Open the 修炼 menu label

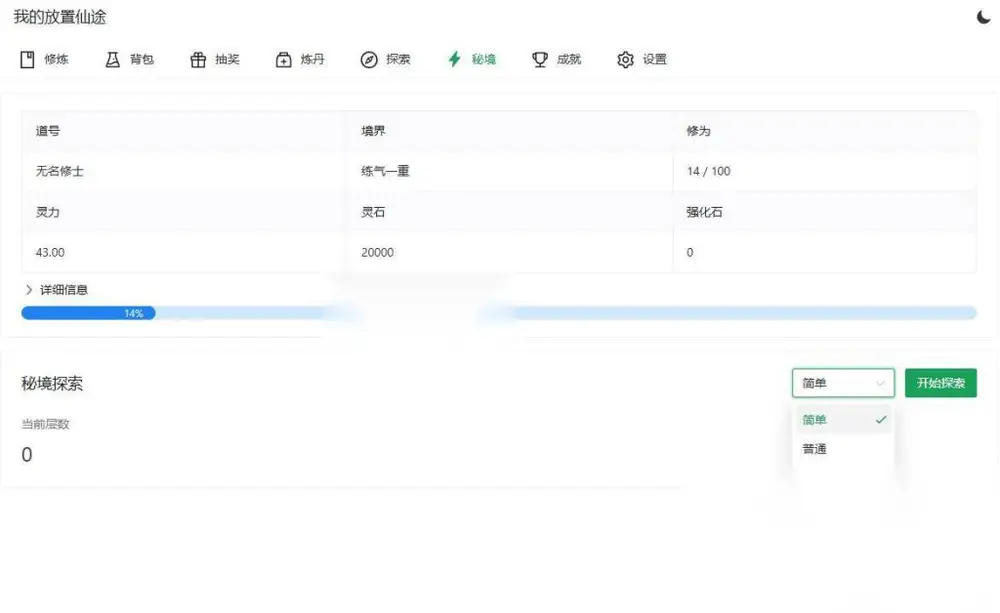pyautogui.click(x=56, y=59)
